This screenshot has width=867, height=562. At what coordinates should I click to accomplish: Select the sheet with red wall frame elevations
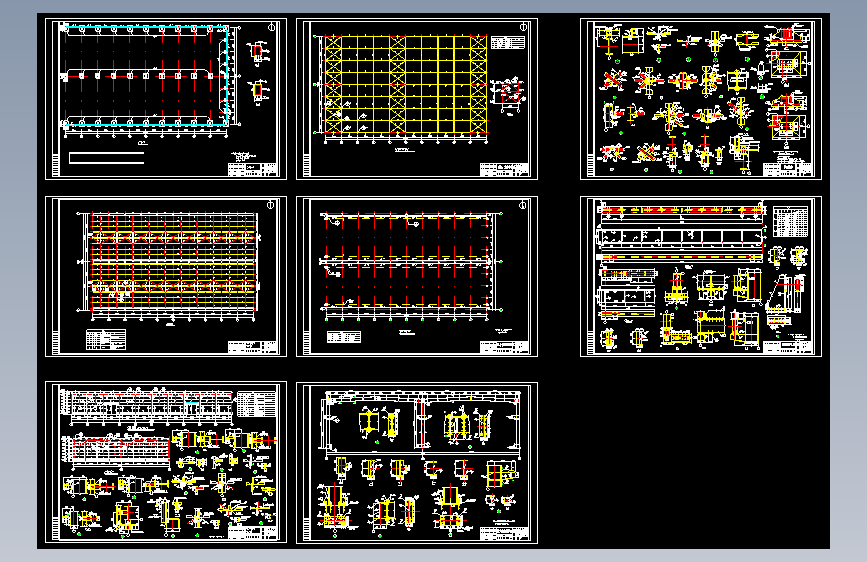point(166,462)
